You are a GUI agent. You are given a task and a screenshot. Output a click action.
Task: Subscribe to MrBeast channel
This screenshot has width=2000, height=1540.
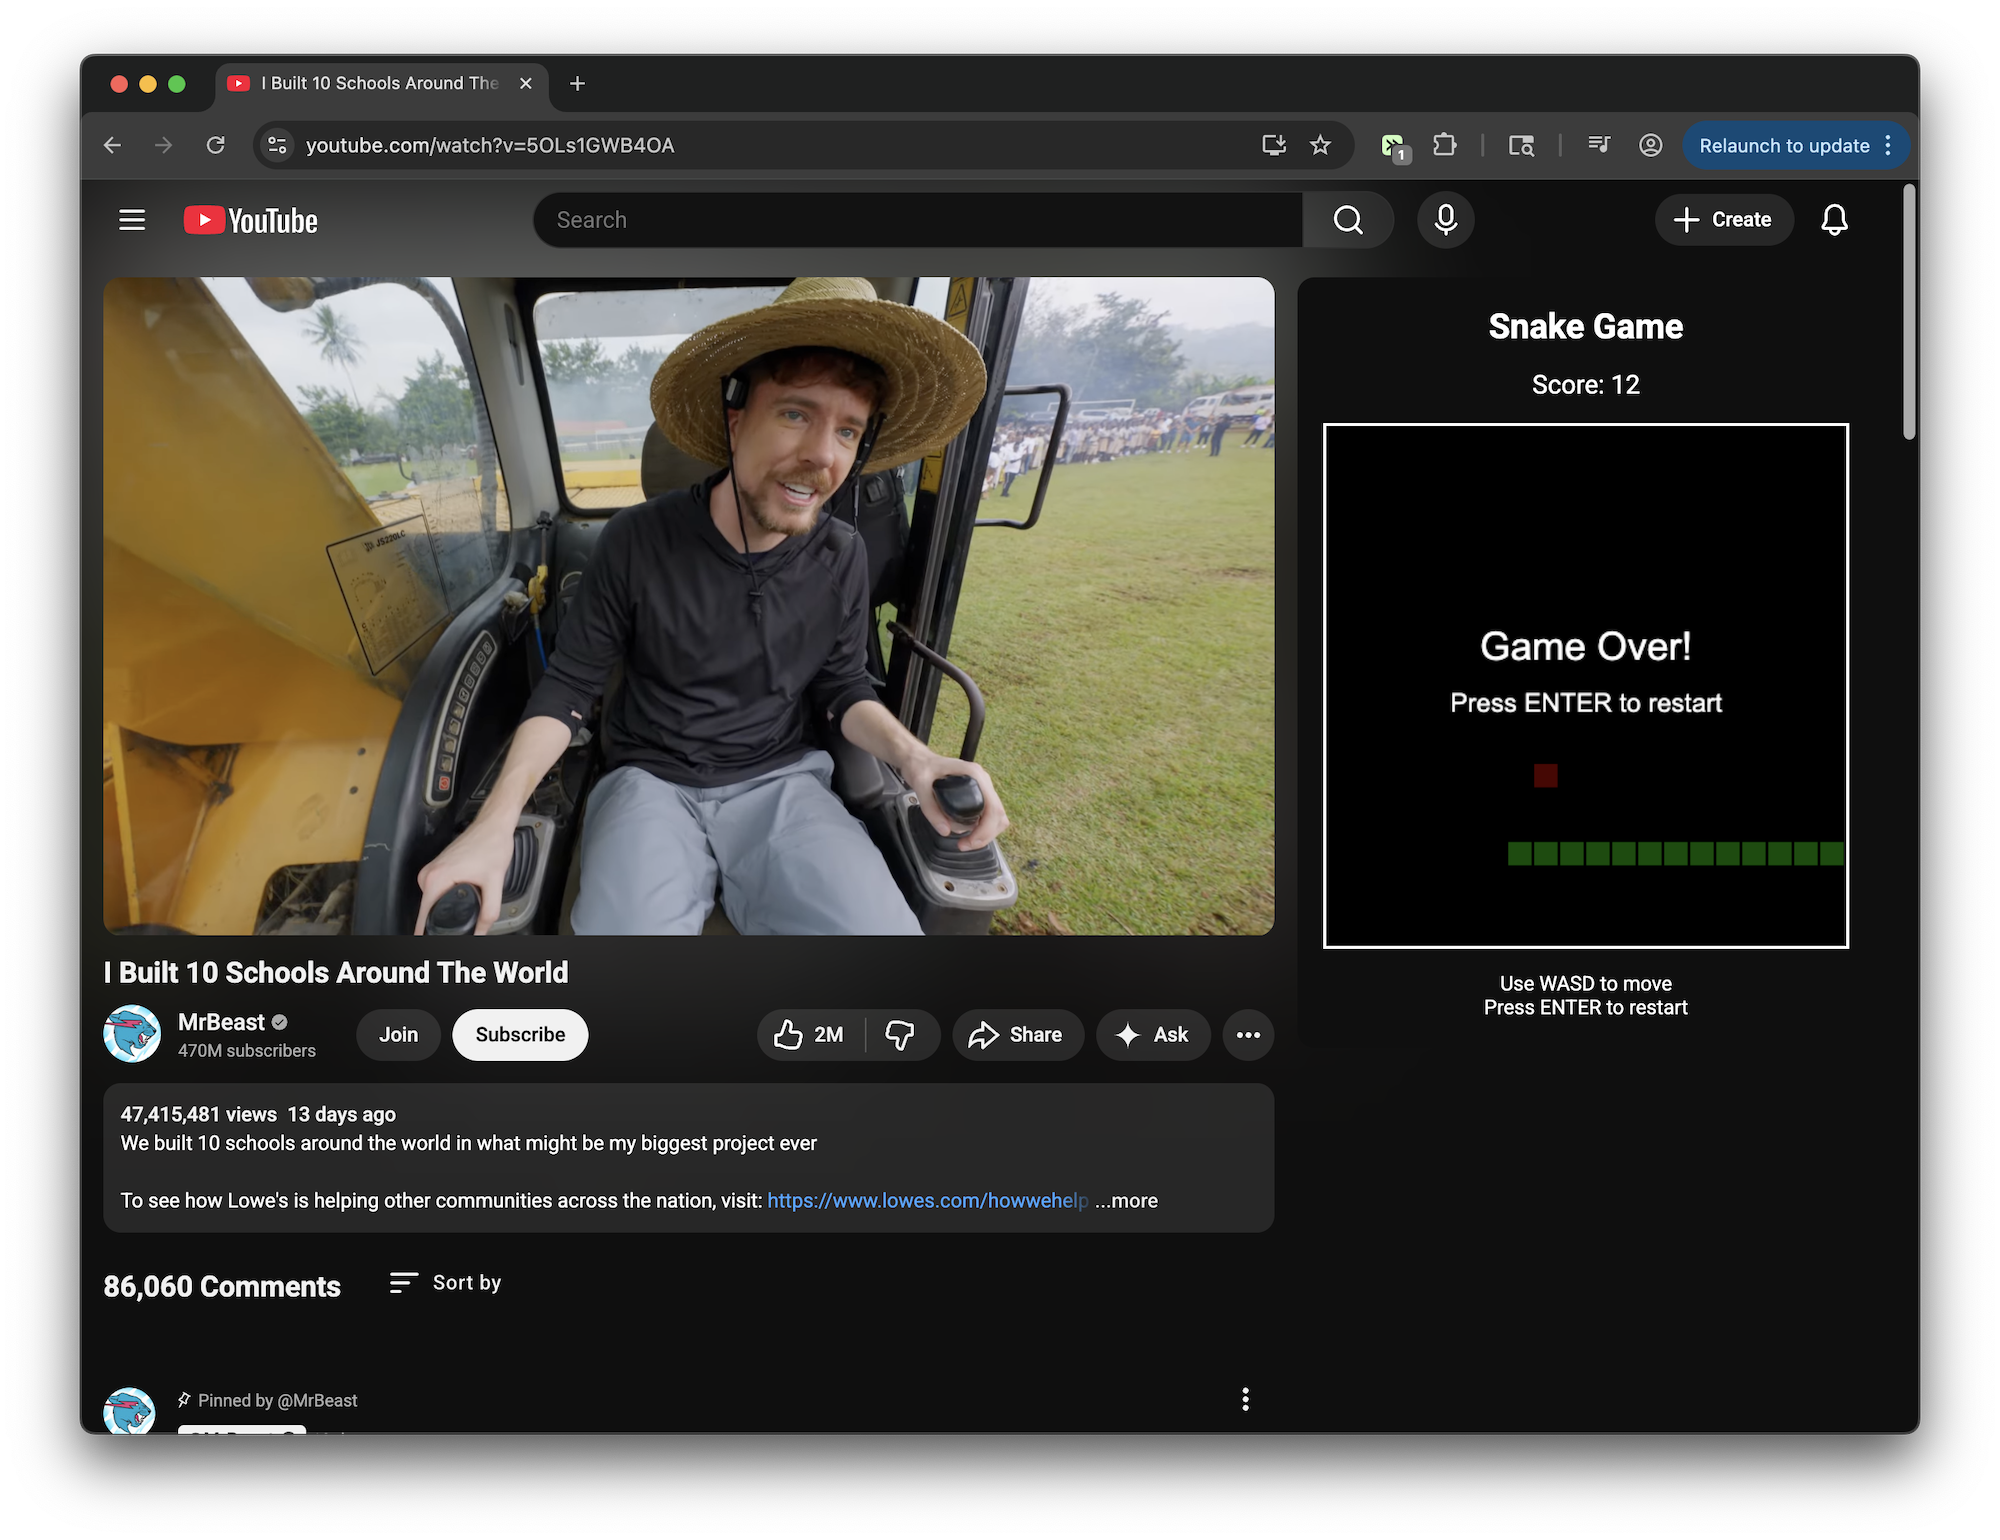pos(520,1035)
